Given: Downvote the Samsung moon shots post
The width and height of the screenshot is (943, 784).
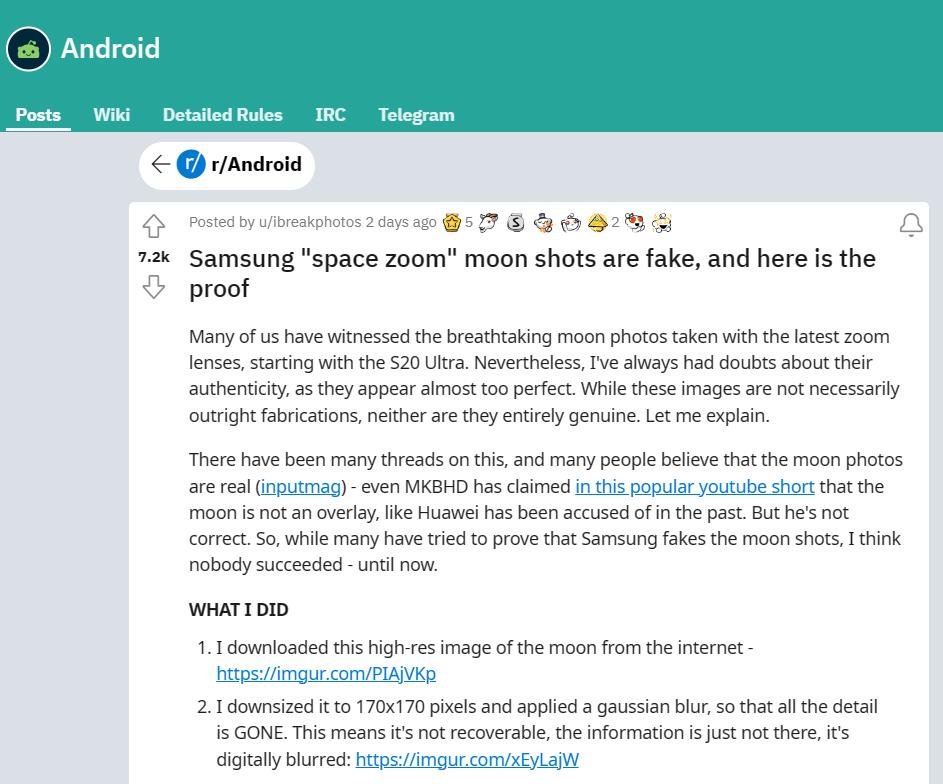Looking at the screenshot, I should tap(153, 287).
